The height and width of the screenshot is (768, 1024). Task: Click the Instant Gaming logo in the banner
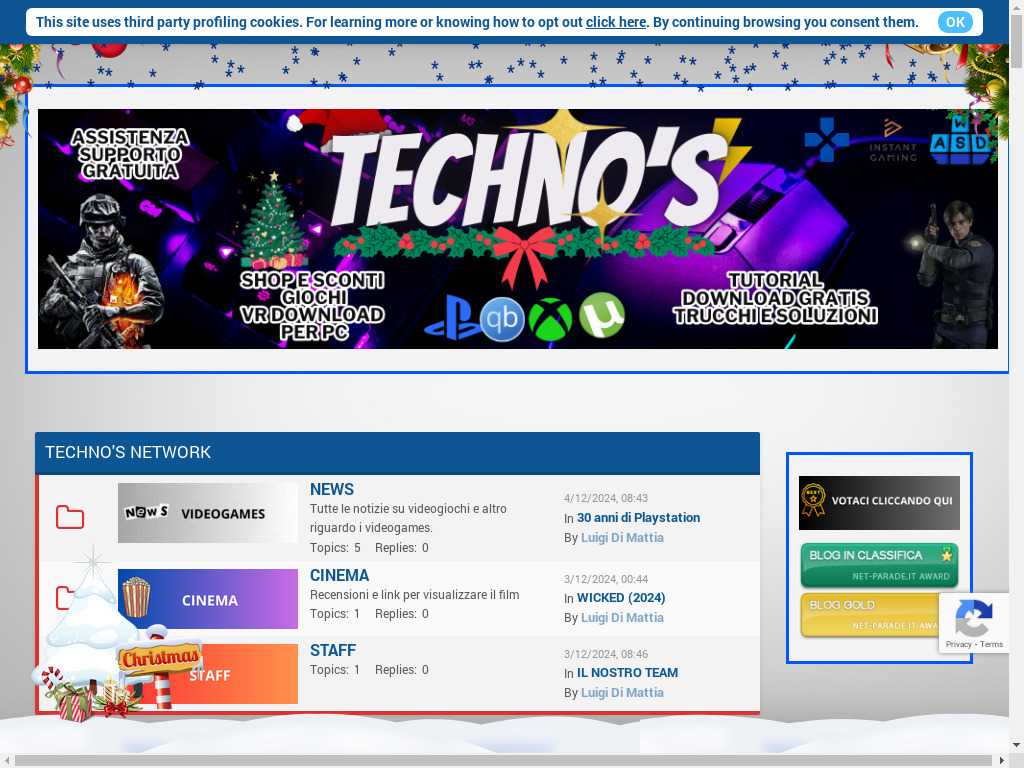click(x=893, y=140)
